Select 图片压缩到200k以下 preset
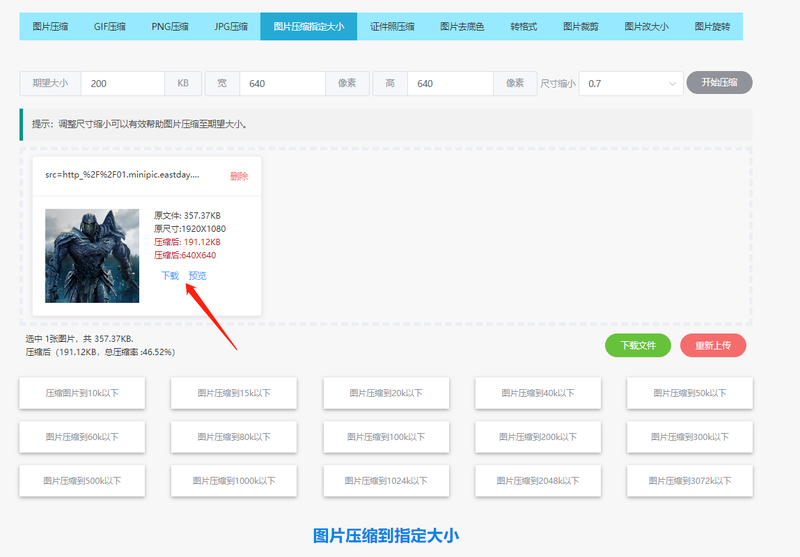This screenshot has height=557, width=800. pyautogui.click(x=538, y=437)
